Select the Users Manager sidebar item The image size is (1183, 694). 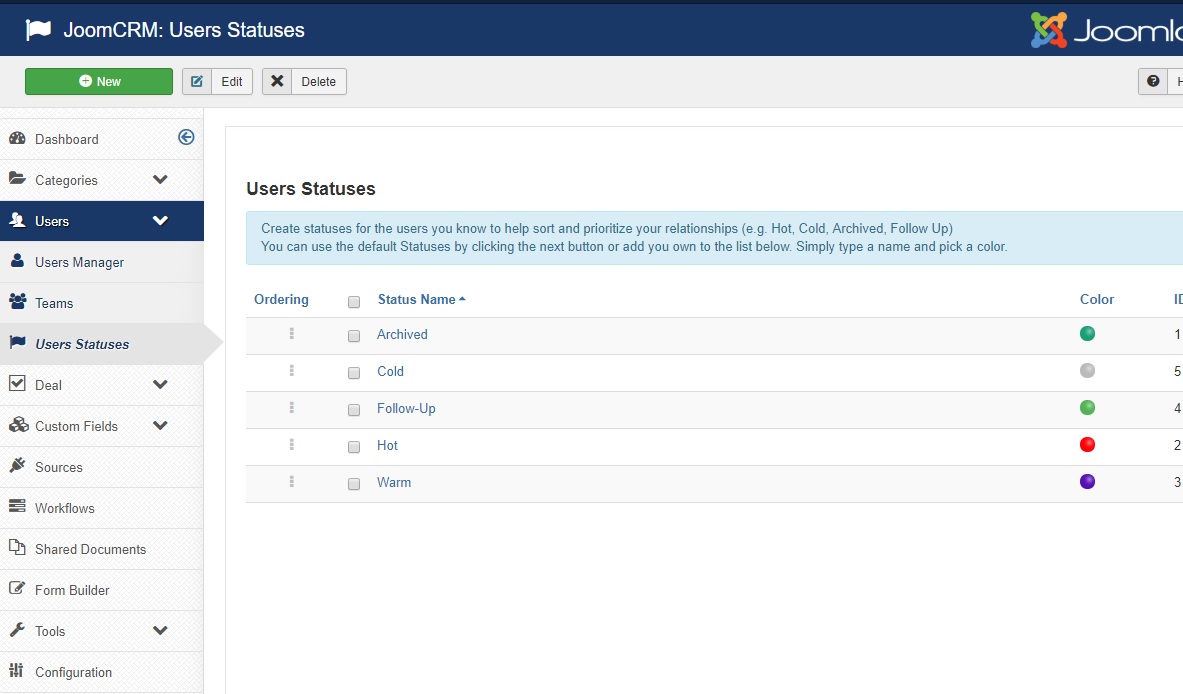77,261
